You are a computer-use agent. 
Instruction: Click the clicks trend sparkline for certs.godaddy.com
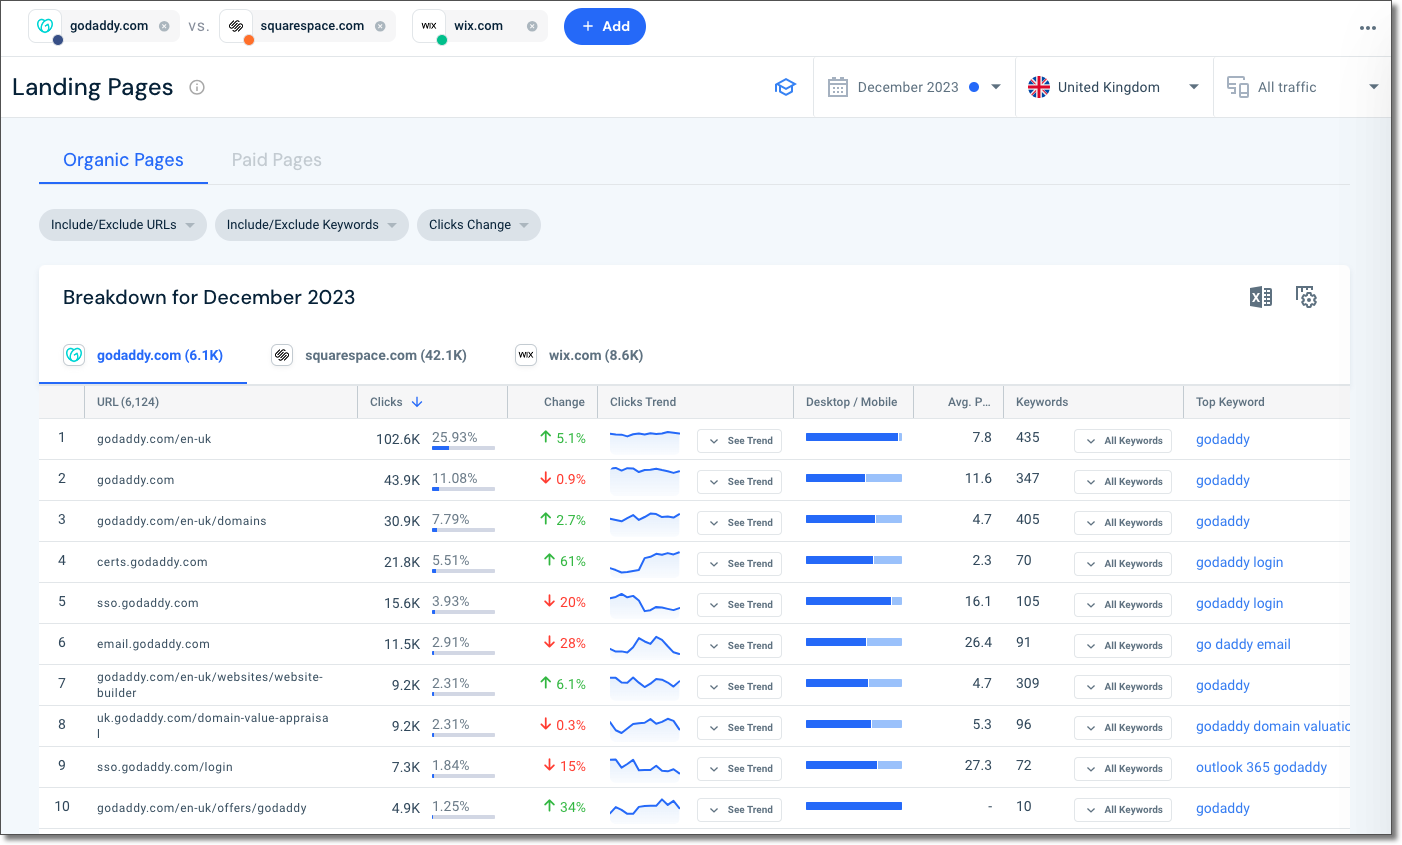[x=645, y=563]
